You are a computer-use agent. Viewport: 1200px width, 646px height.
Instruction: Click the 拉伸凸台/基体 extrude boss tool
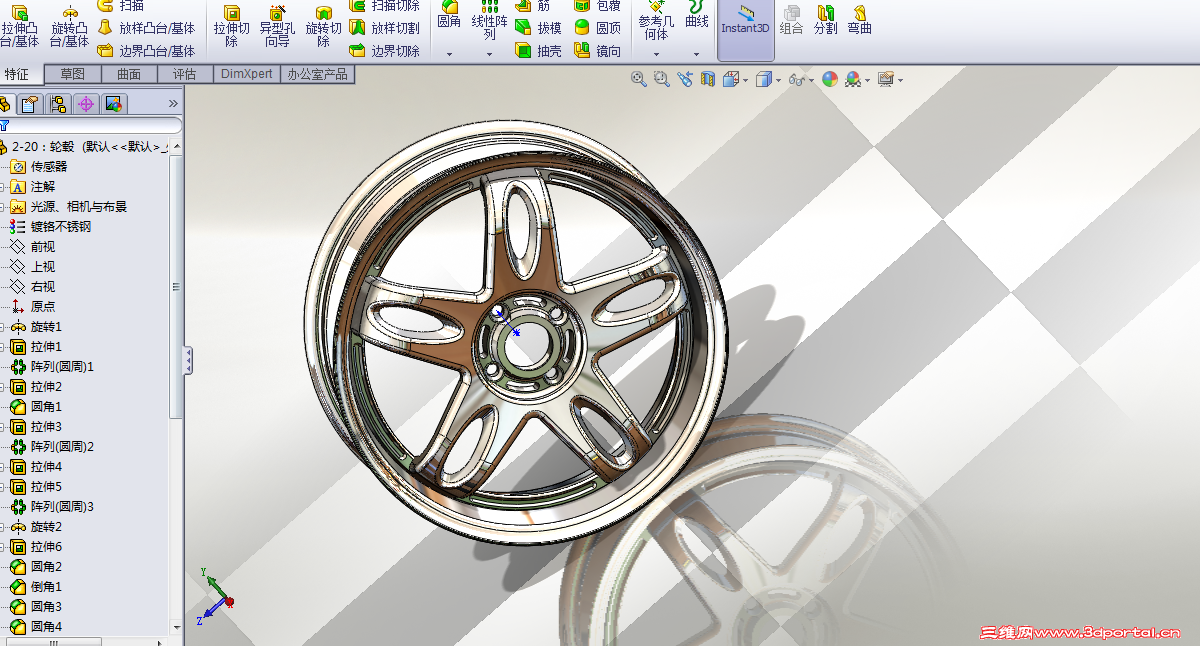pos(20,26)
